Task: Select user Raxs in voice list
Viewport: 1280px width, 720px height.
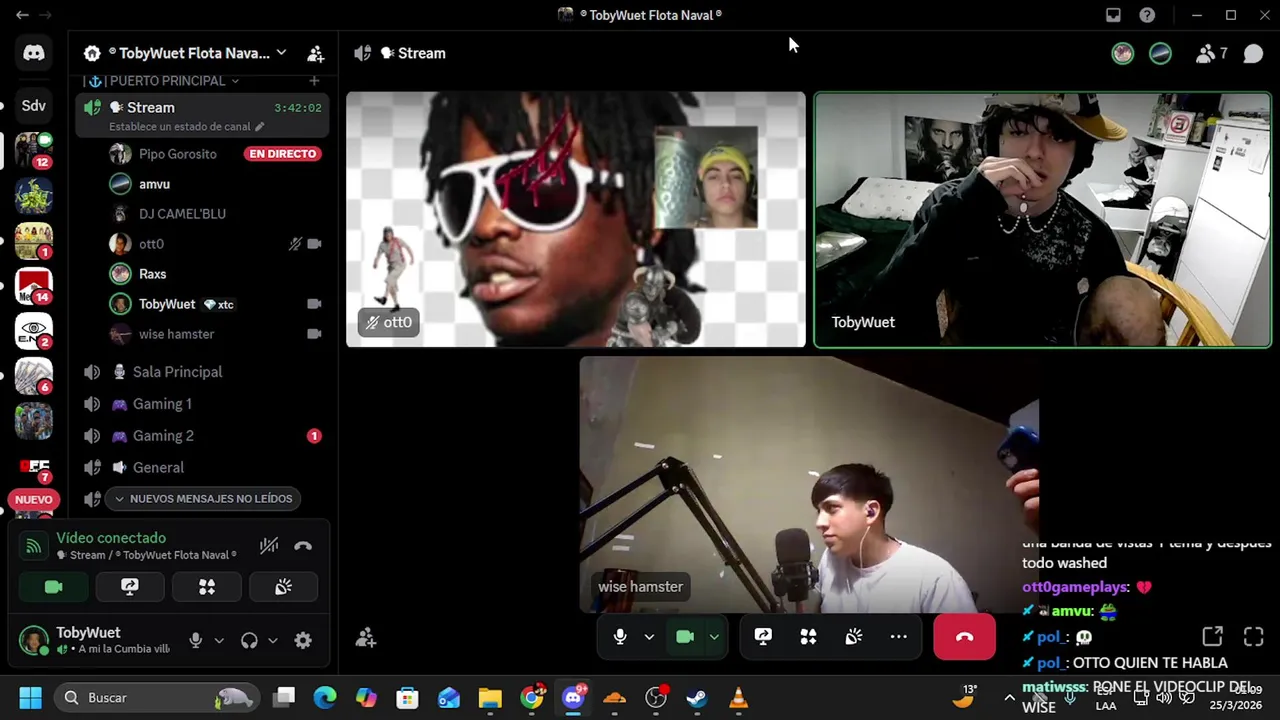Action: pyautogui.click(x=152, y=274)
